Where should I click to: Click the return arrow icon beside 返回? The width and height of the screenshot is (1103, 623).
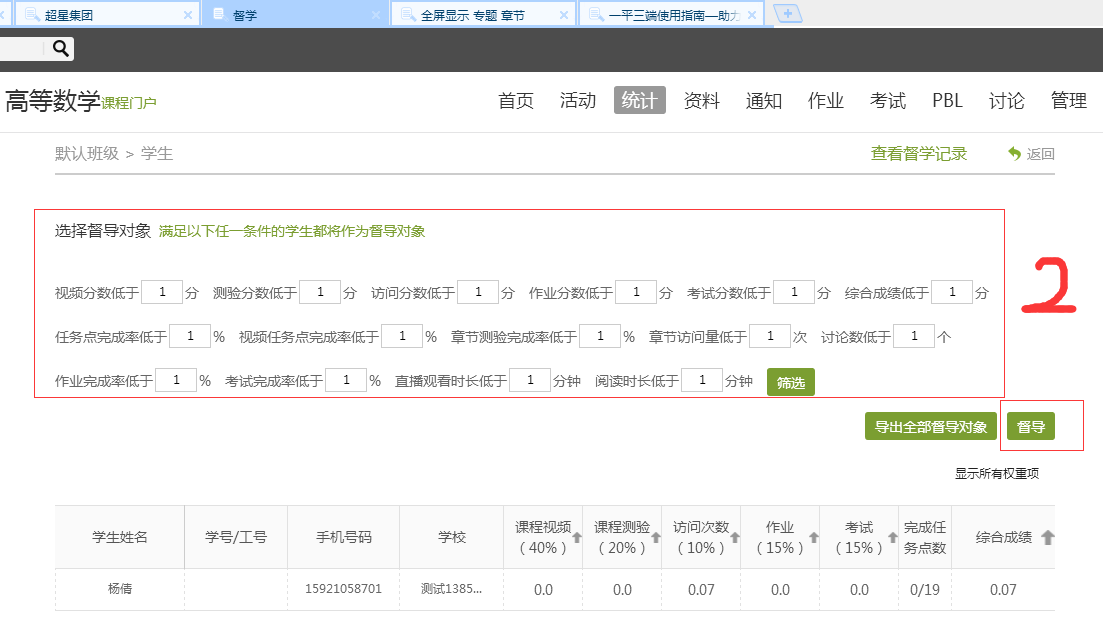(1015, 153)
